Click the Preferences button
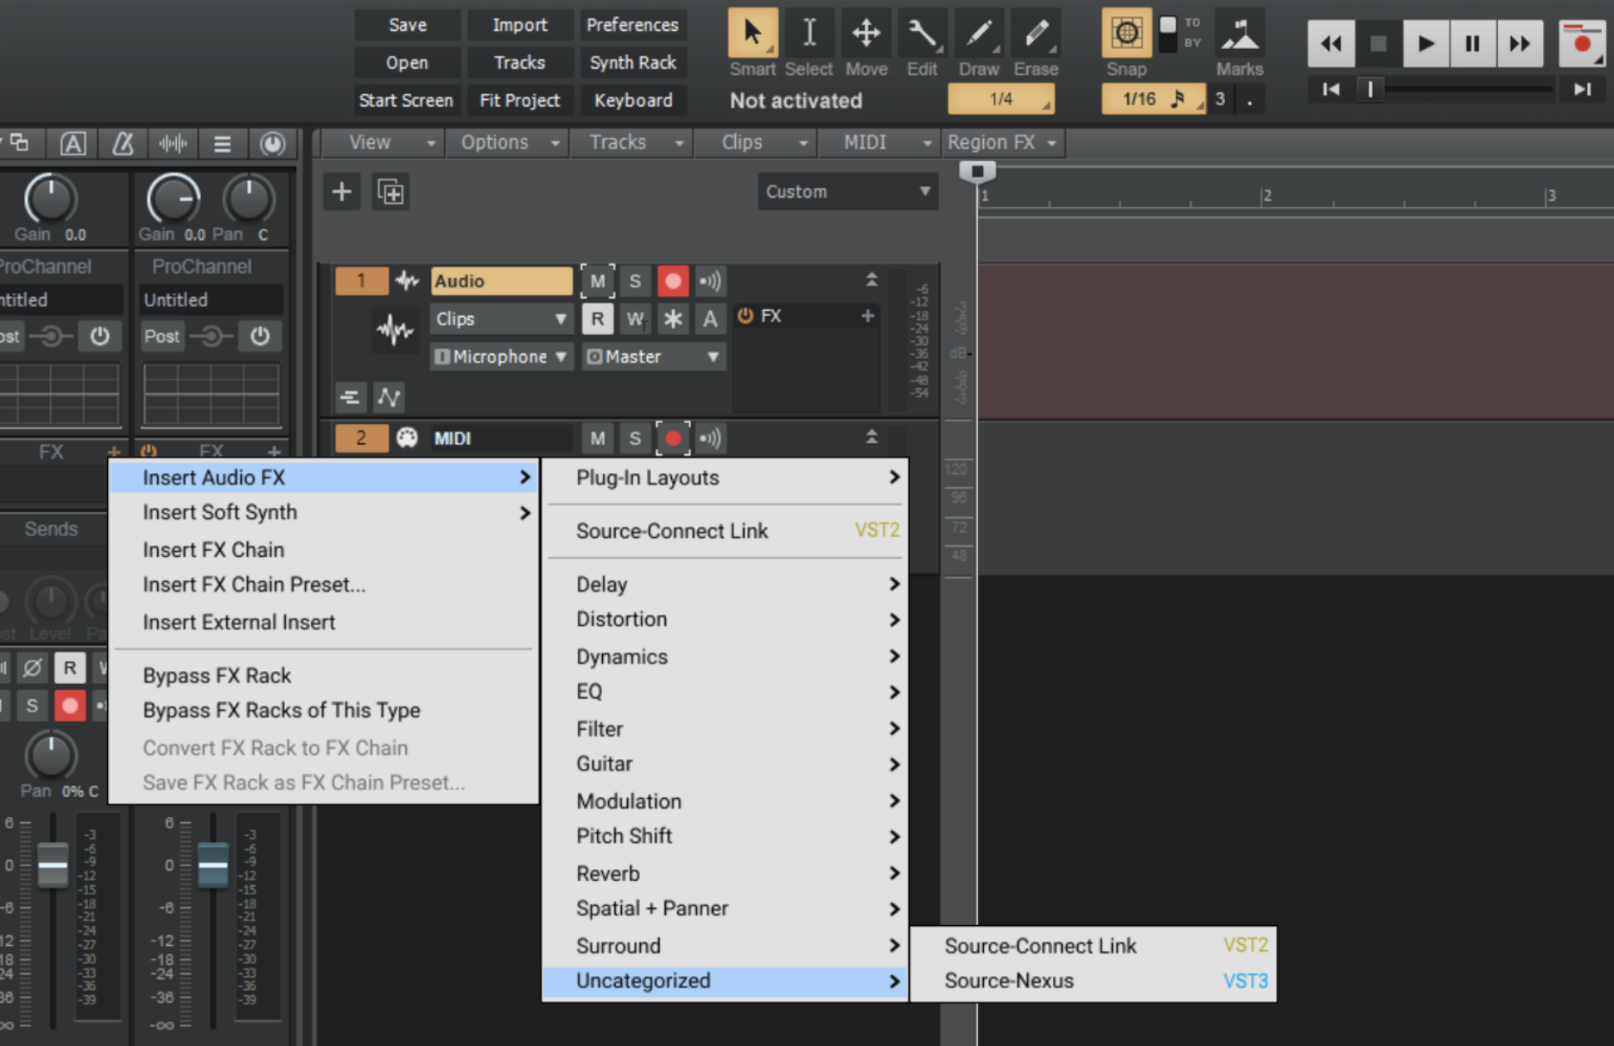 (632, 25)
